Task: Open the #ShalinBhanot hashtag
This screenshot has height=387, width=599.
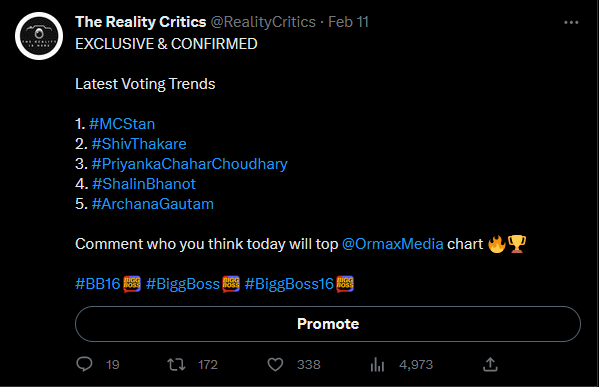Action: tap(144, 184)
